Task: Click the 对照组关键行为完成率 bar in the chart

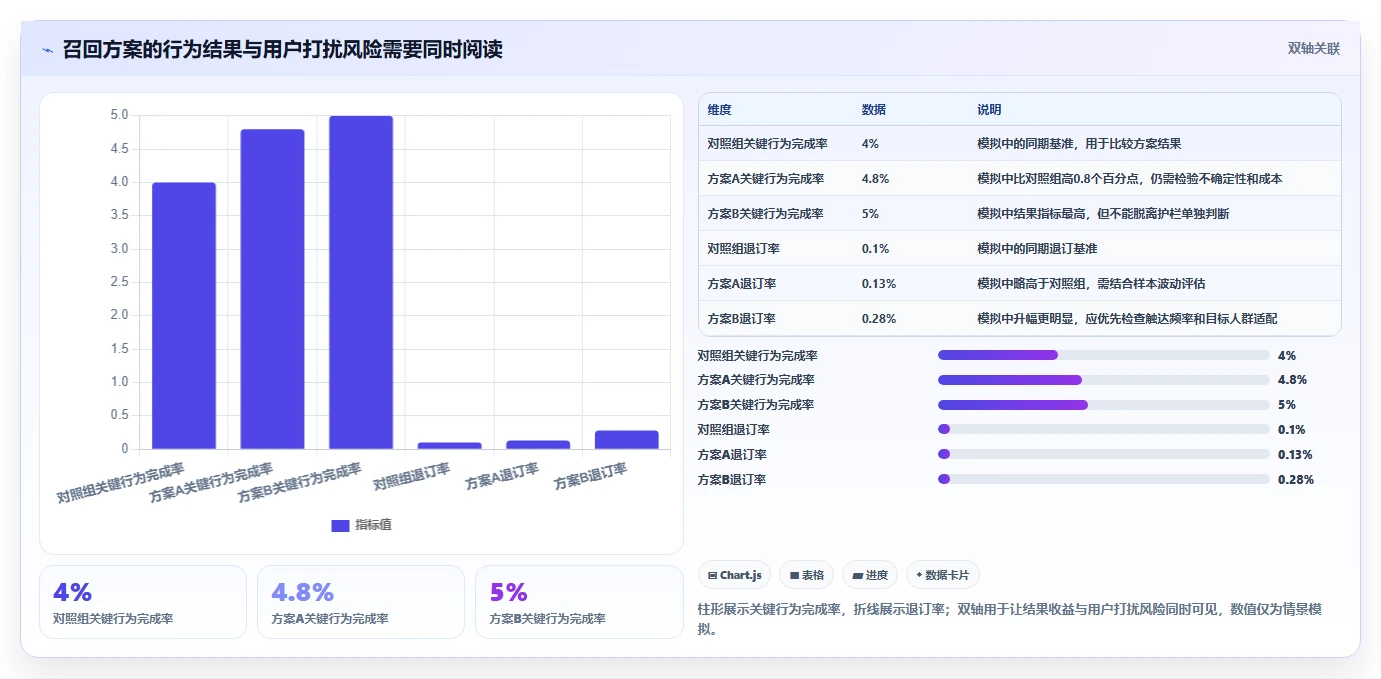Action: tap(184, 316)
